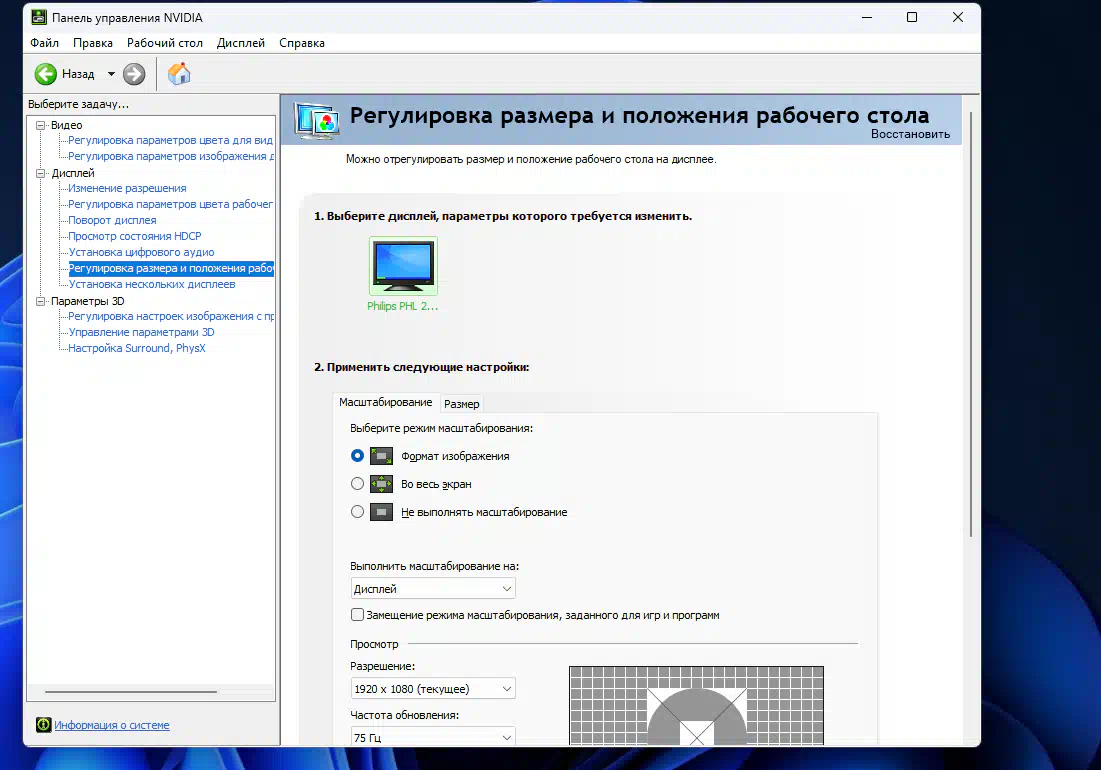Click the horizontal scrollbar in task tree panel
This screenshot has width=1101, height=770.
[131, 692]
